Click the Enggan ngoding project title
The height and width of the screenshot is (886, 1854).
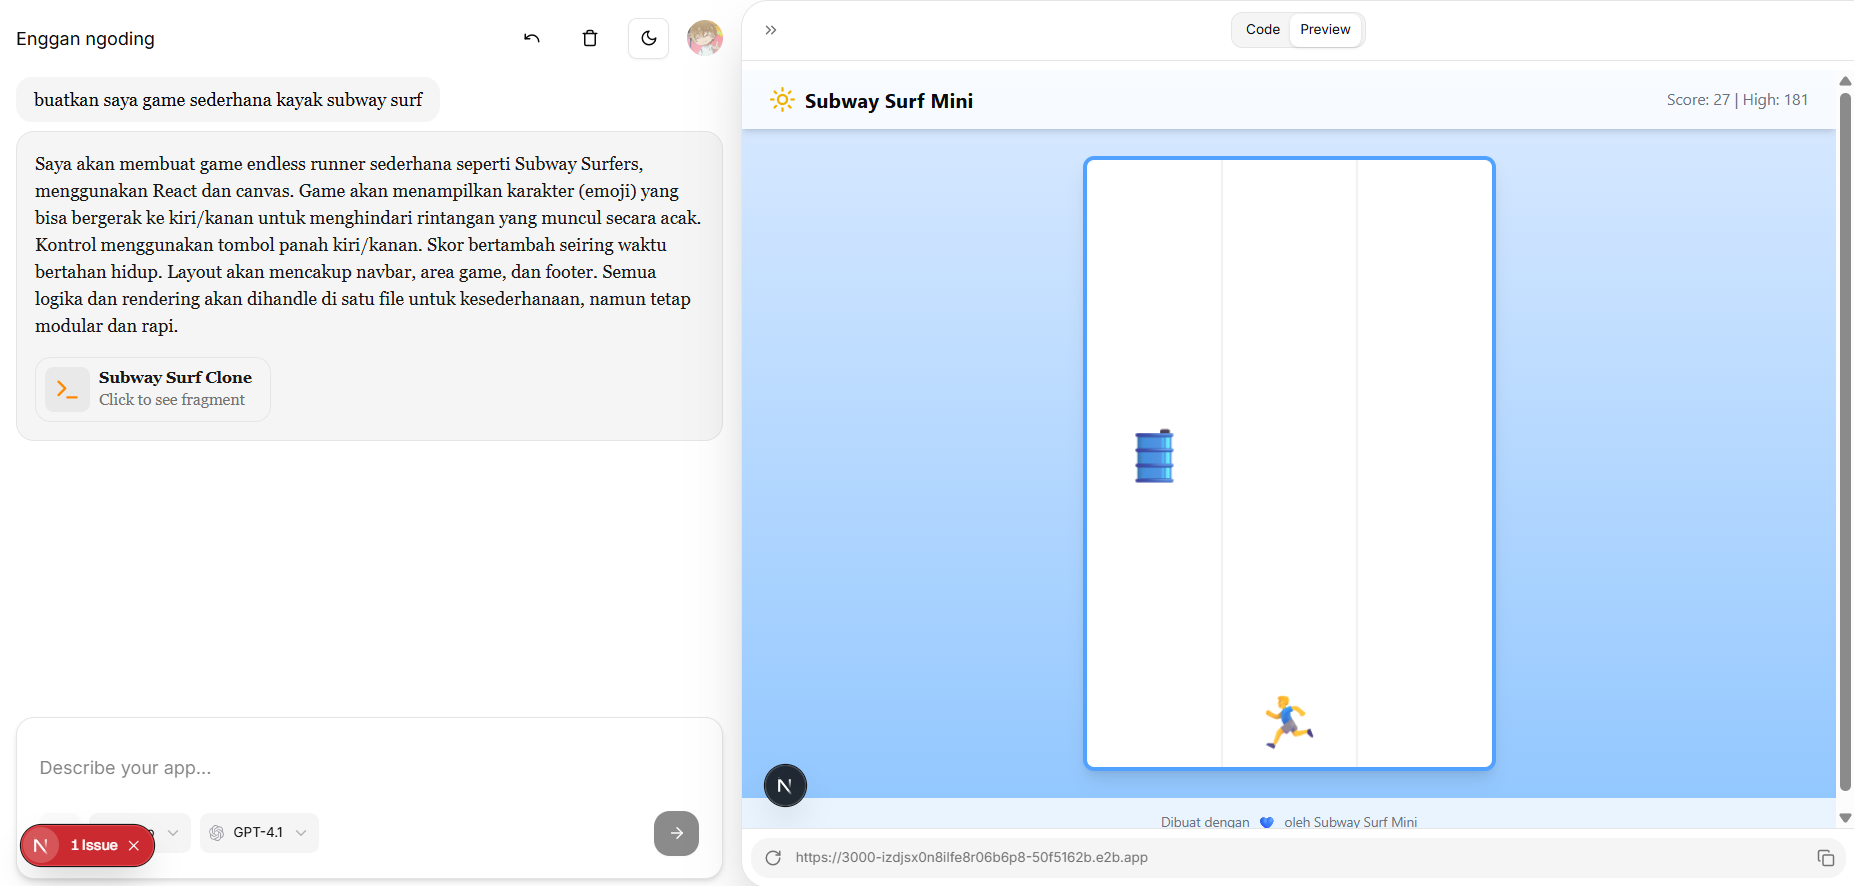pos(85,39)
